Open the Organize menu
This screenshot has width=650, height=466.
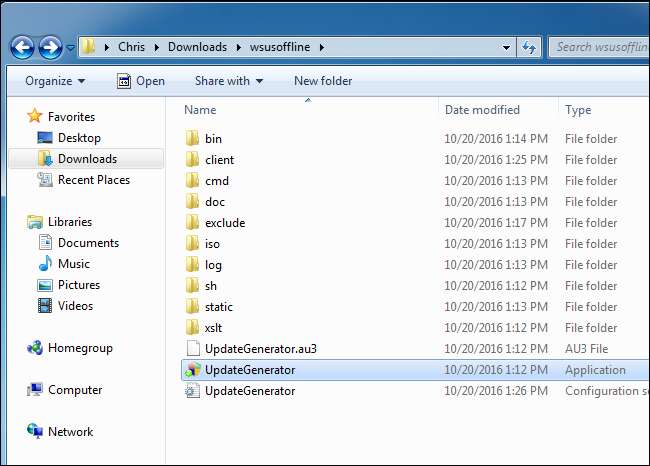click(55, 81)
